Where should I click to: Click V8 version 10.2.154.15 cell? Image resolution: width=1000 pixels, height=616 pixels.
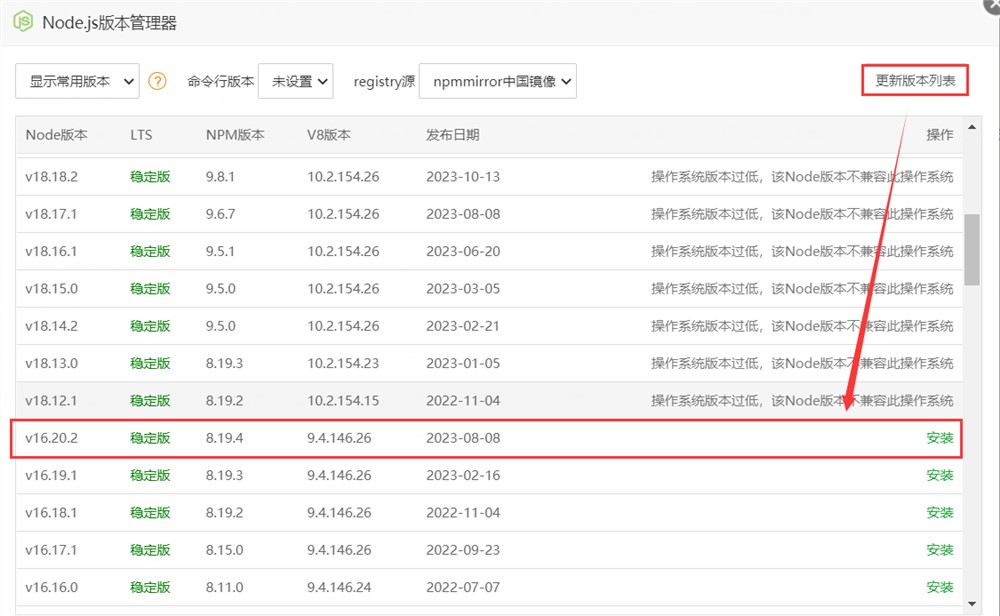(x=342, y=400)
